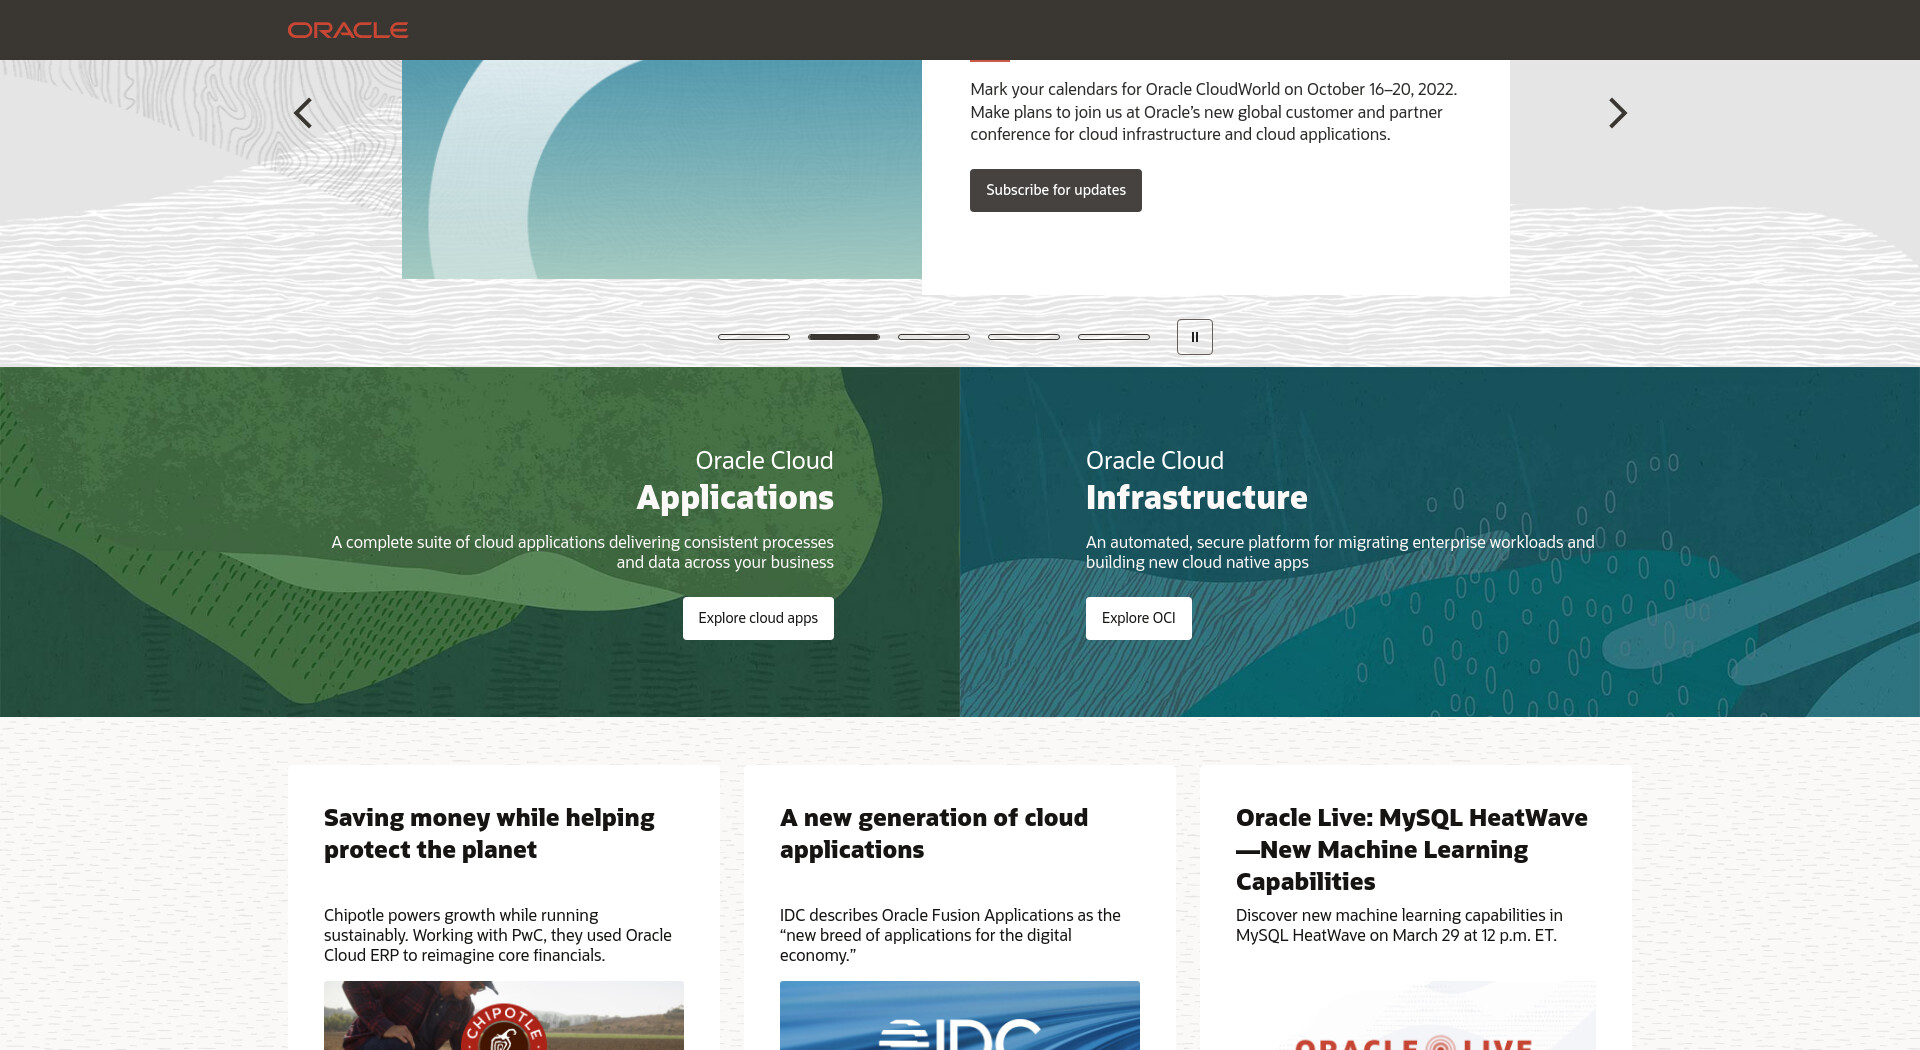The width and height of the screenshot is (1920, 1050).
Task: Open 'Saving money while helping protect the planet' heading
Action: [489, 833]
